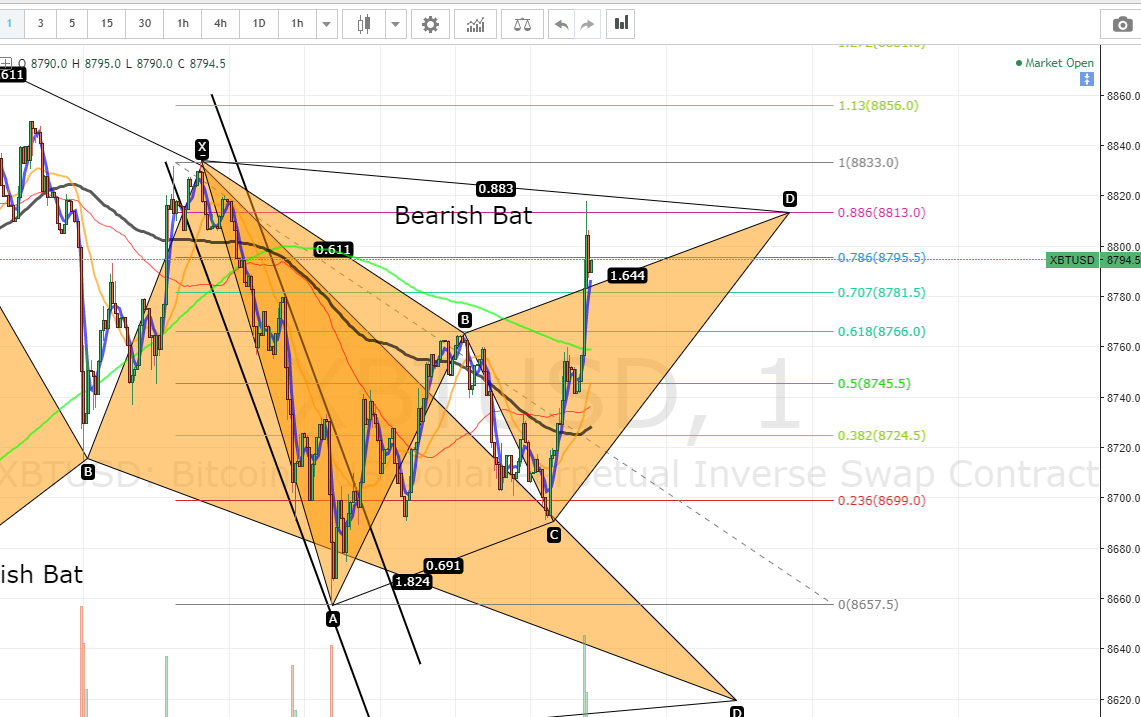Select the 0.883 ratio label
Viewport: 1141px width, 717px height.
click(x=496, y=189)
